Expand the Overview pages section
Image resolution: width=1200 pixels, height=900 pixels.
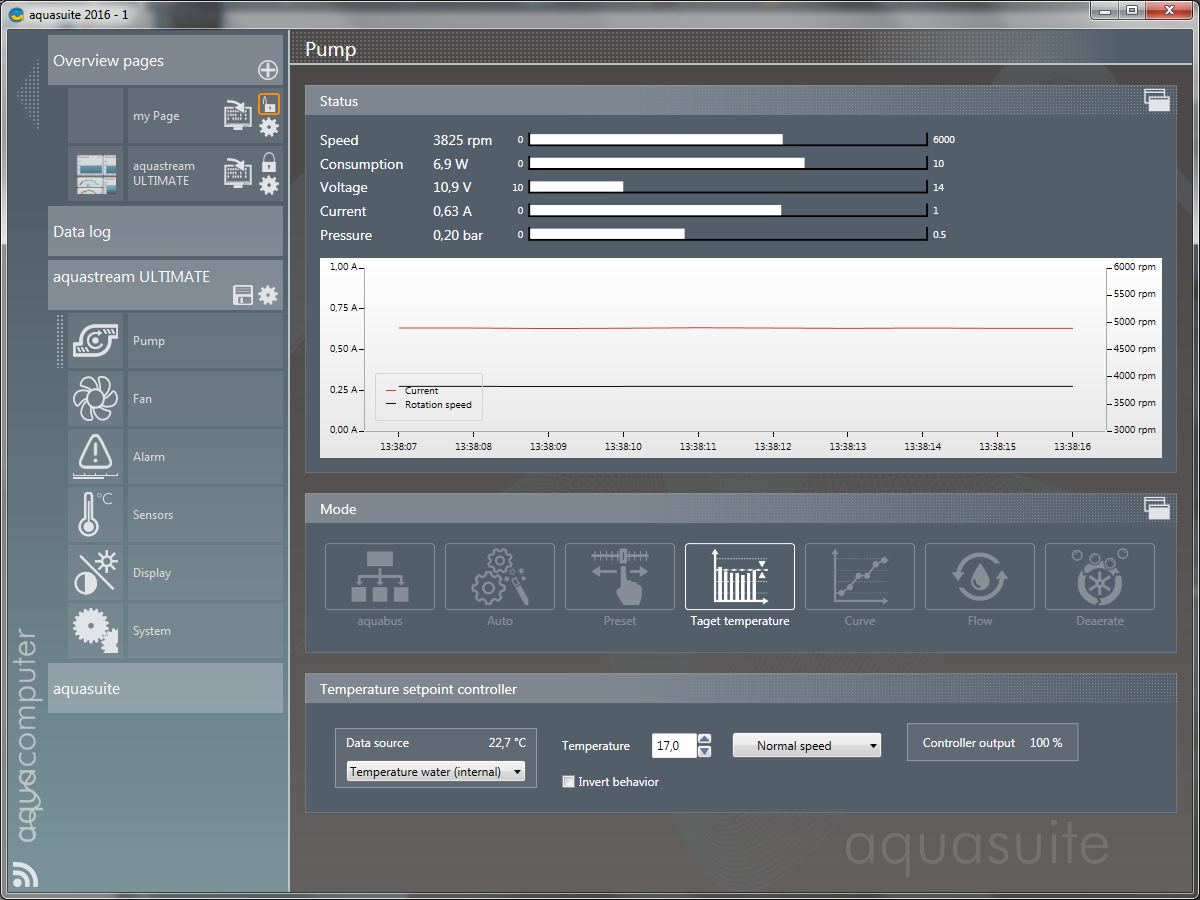click(166, 61)
